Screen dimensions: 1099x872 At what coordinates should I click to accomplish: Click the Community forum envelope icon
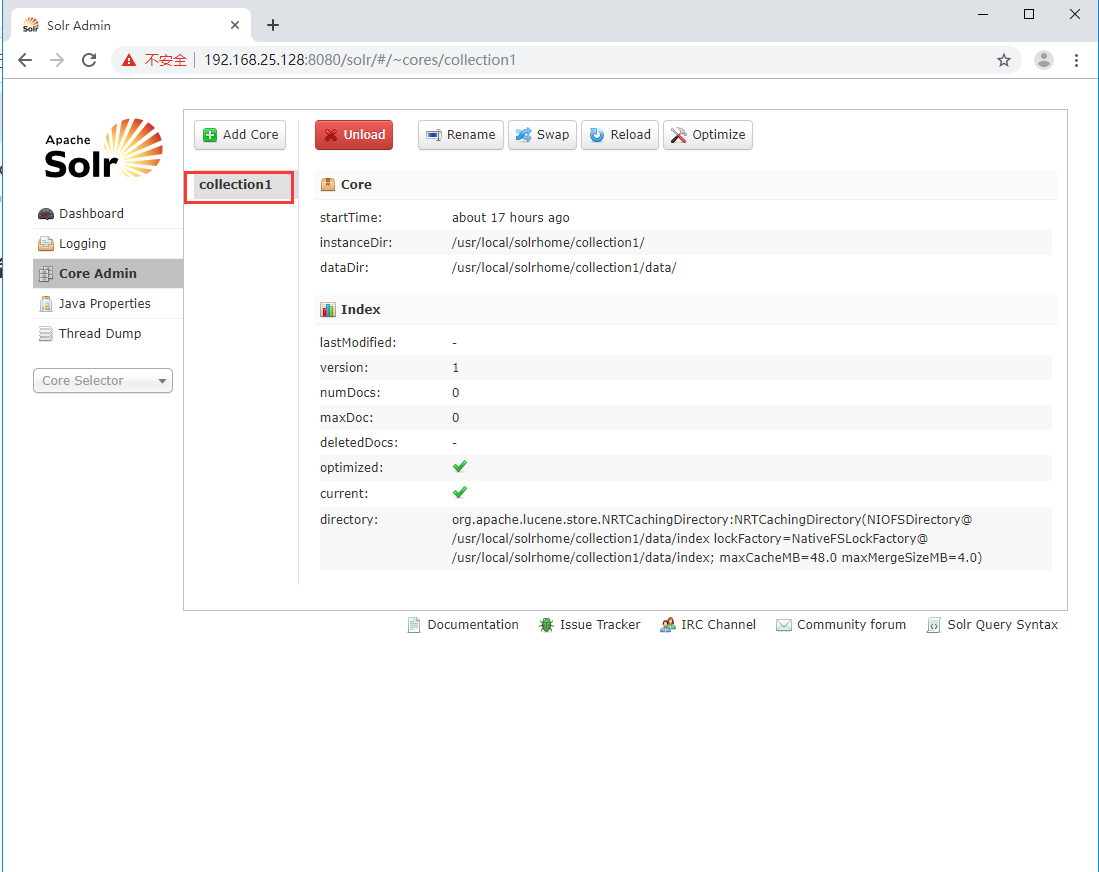coord(784,625)
